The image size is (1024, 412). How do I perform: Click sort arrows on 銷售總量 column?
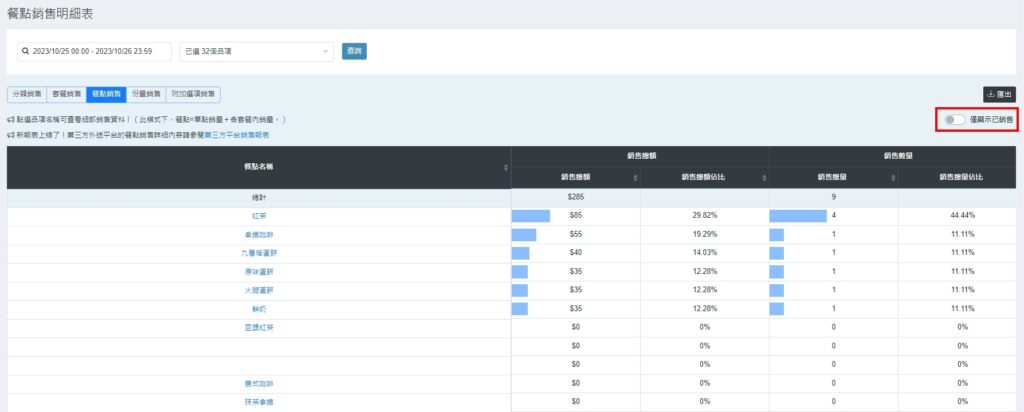coord(892,177)
